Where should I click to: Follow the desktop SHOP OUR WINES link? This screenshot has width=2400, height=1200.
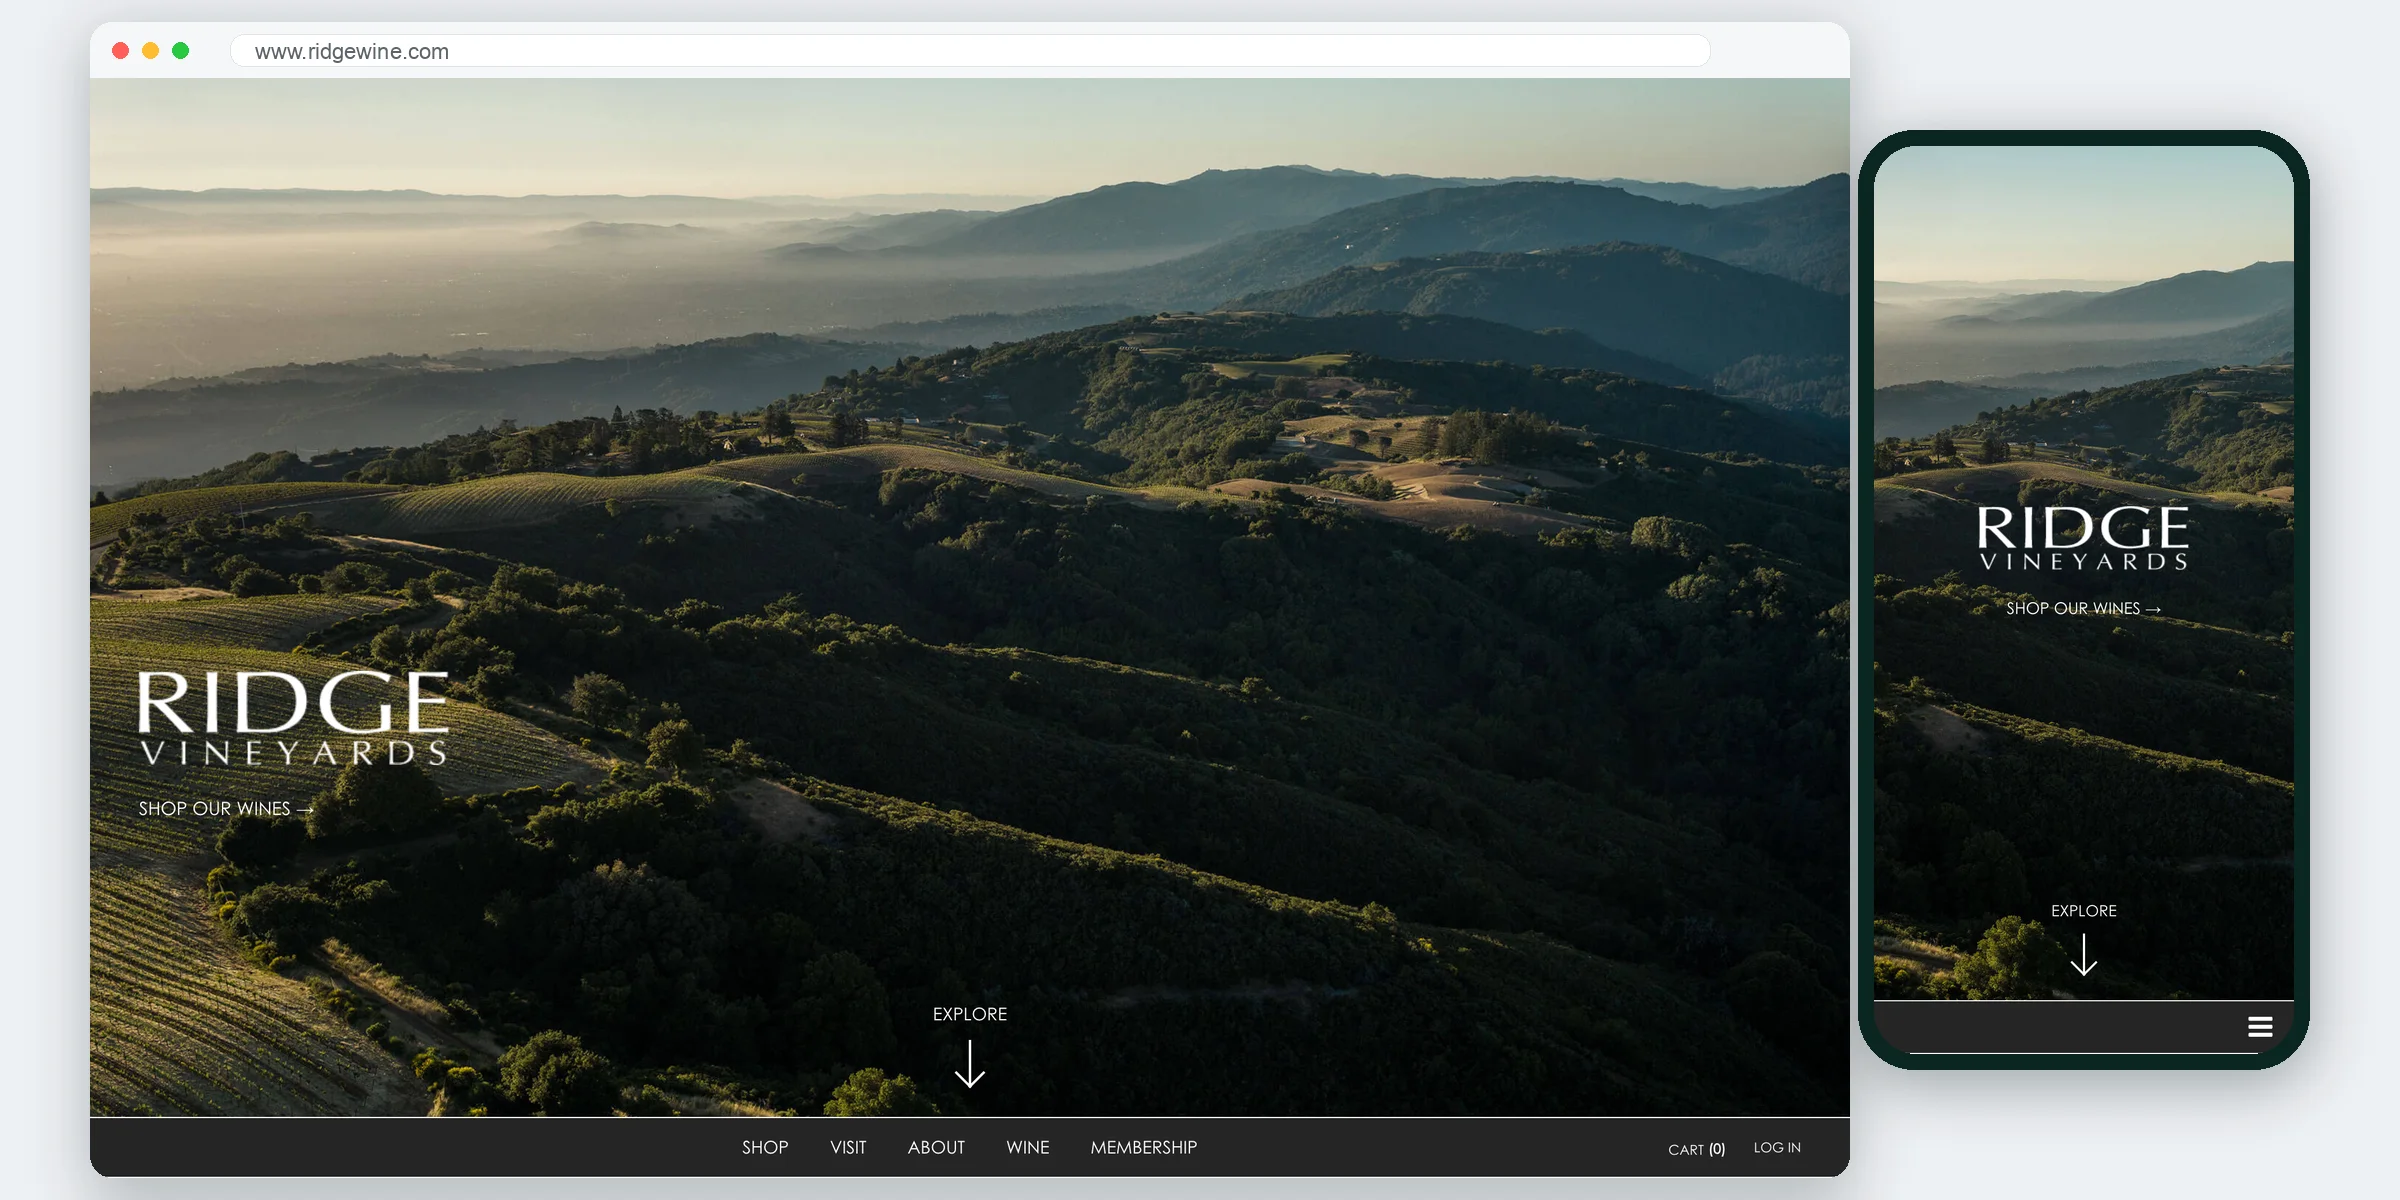point(226,808)
